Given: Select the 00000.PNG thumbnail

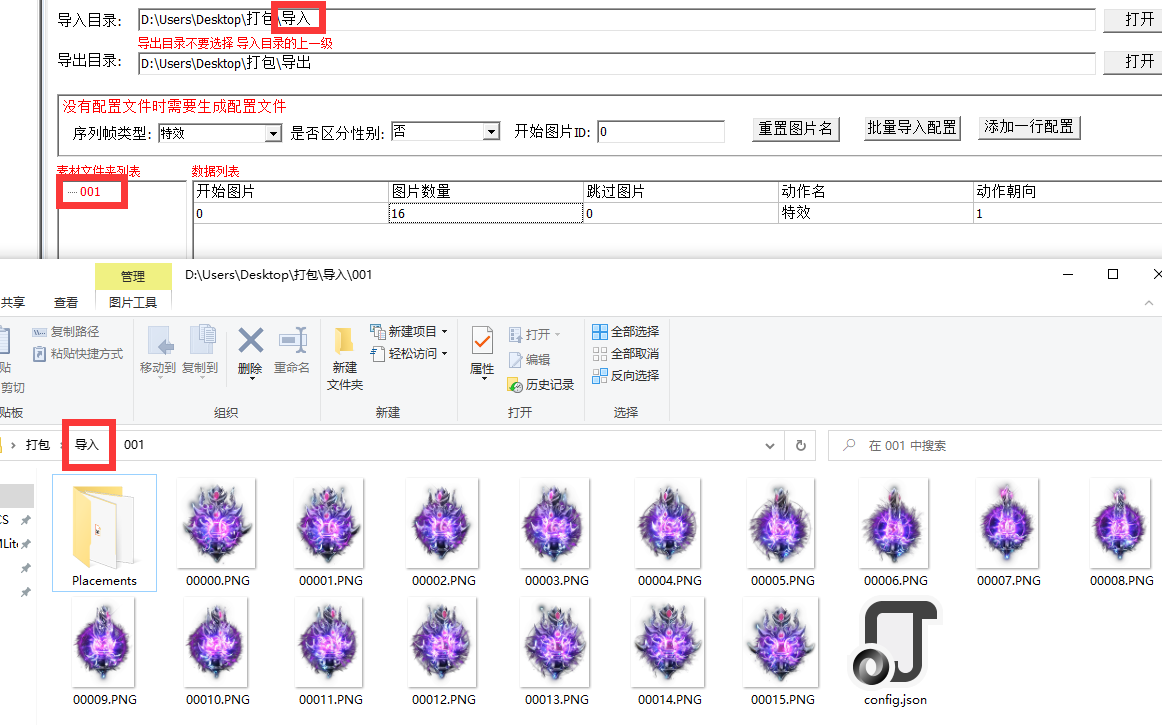Looking at the screenshot, I should pyautogui.click(x=217, y=533).
